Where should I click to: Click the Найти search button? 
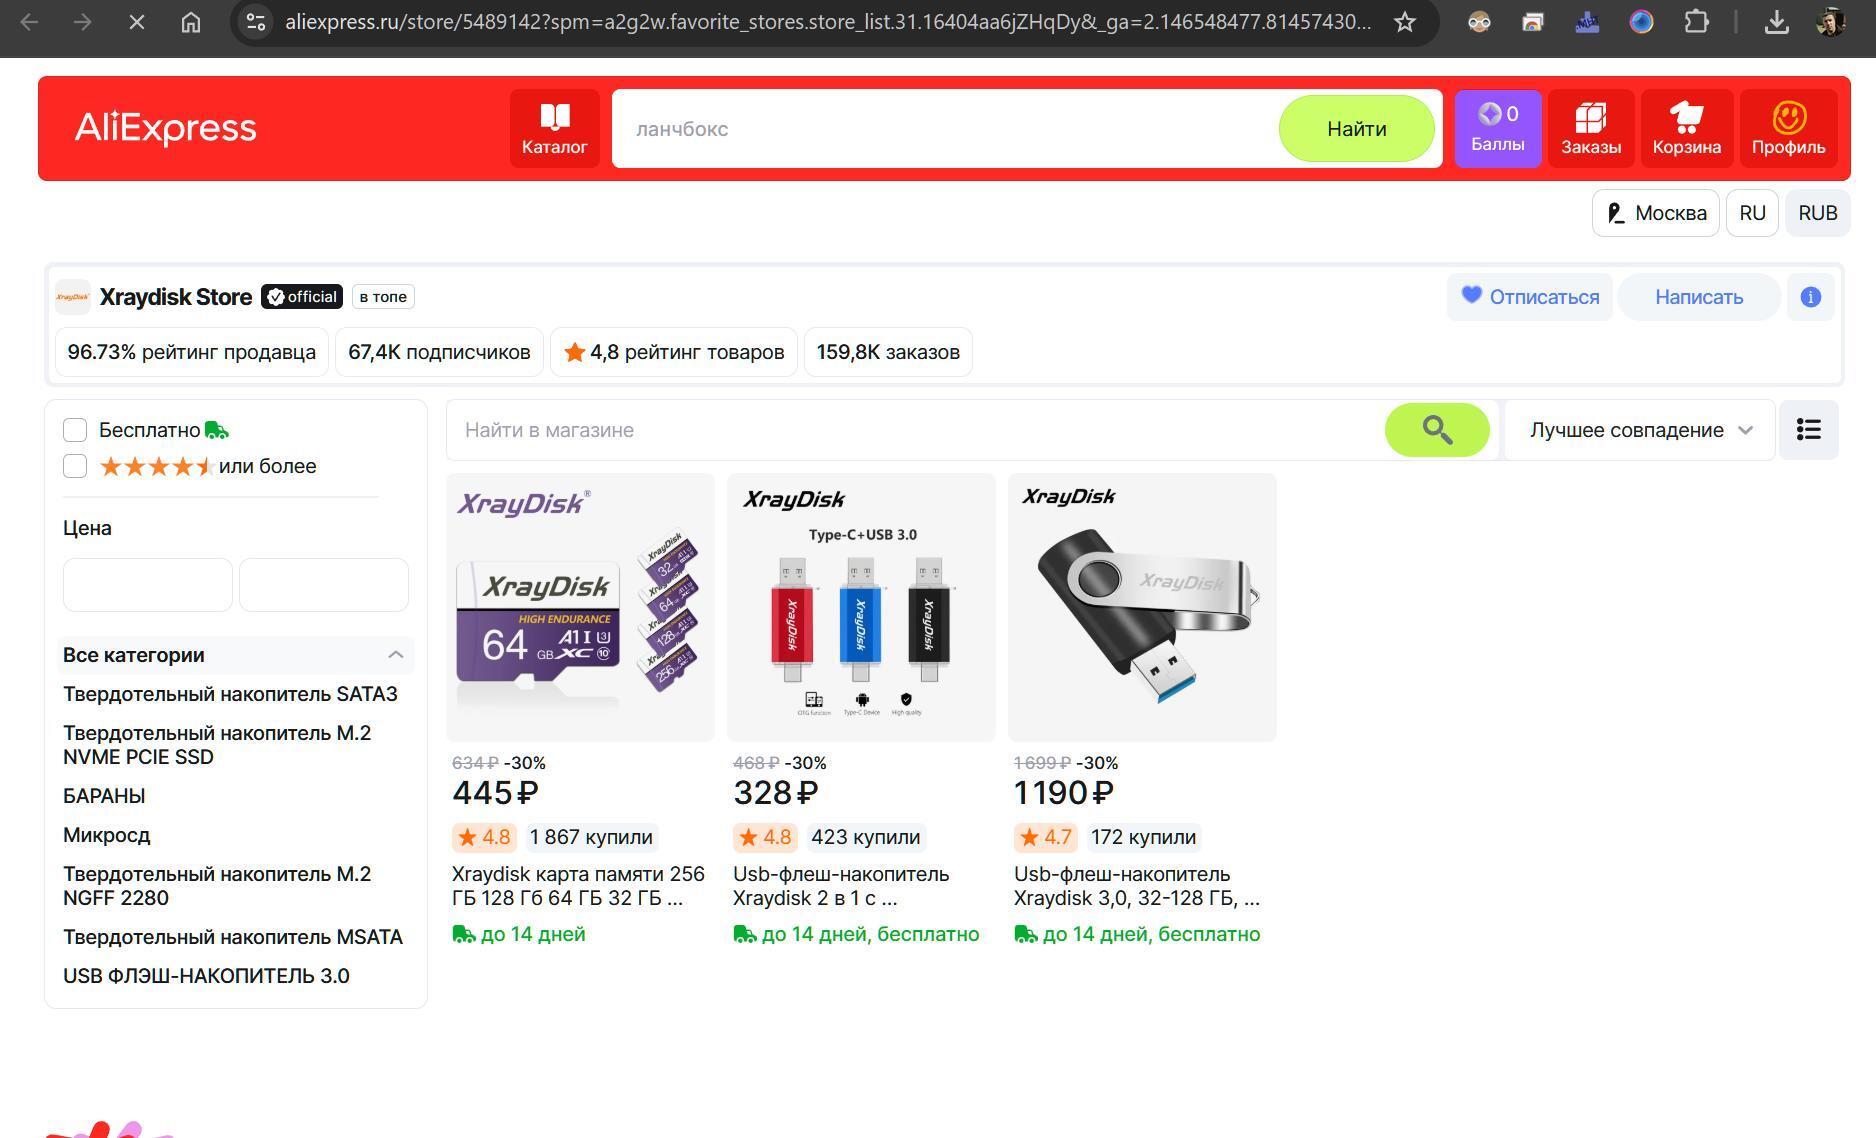1356,129
